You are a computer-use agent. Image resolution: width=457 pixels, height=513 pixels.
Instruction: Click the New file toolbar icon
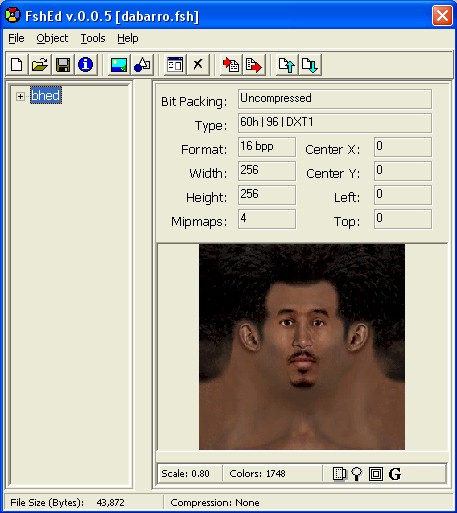click(17, 64)
